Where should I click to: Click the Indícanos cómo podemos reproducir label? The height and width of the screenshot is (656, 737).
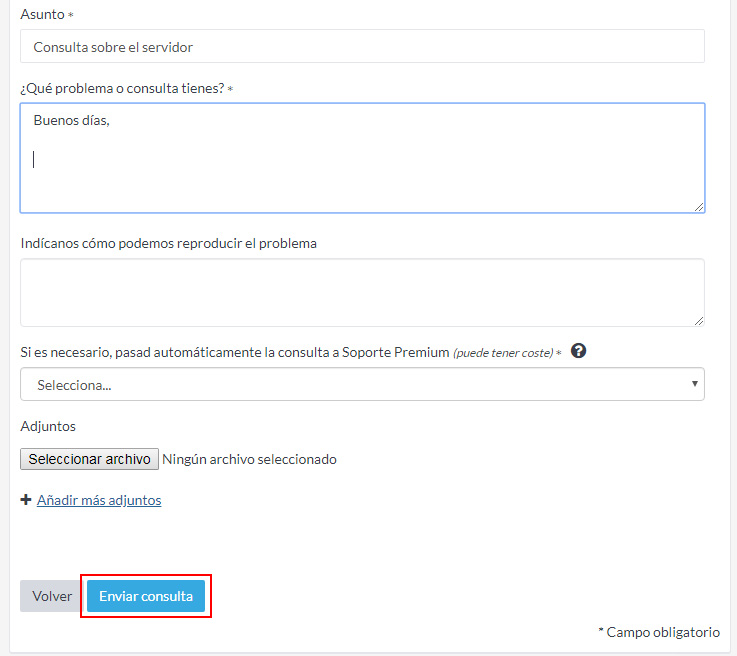(168, 243)
